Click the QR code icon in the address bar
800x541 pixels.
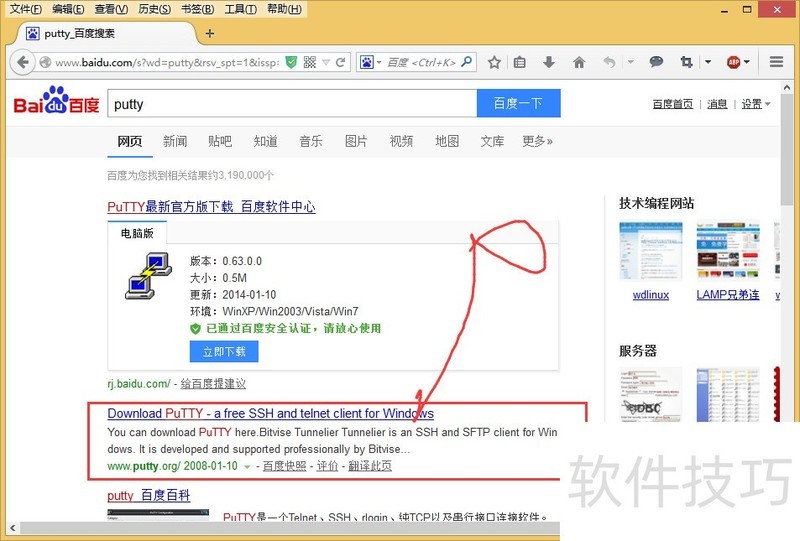(310, 62)
